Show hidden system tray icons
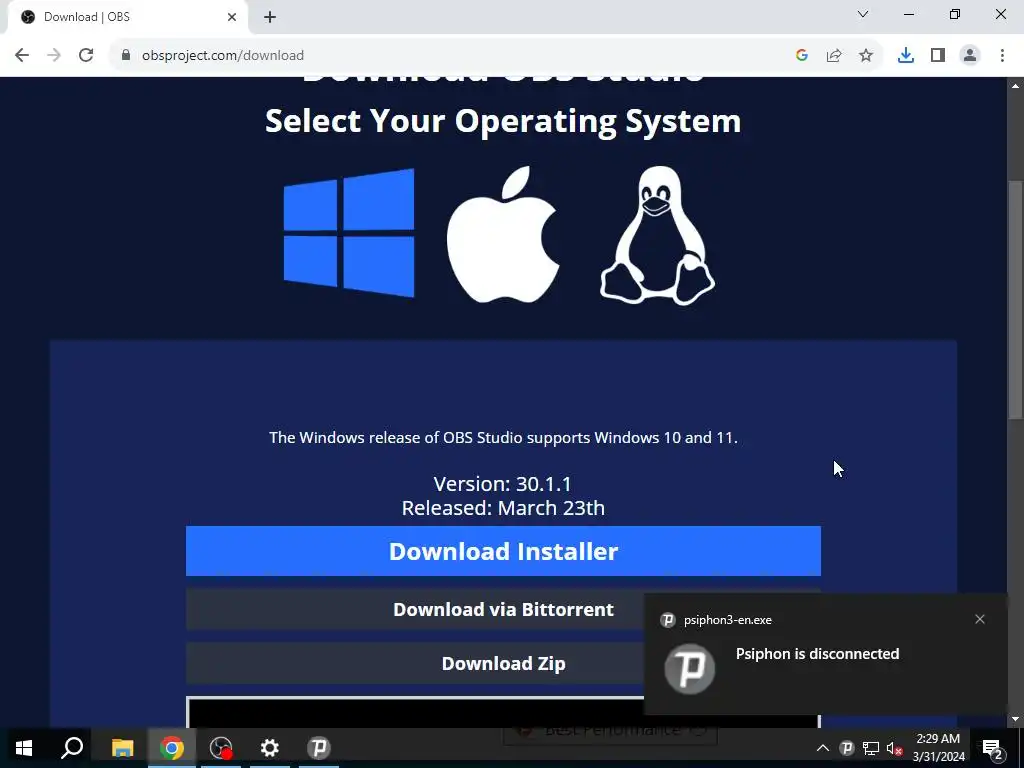 823,748
